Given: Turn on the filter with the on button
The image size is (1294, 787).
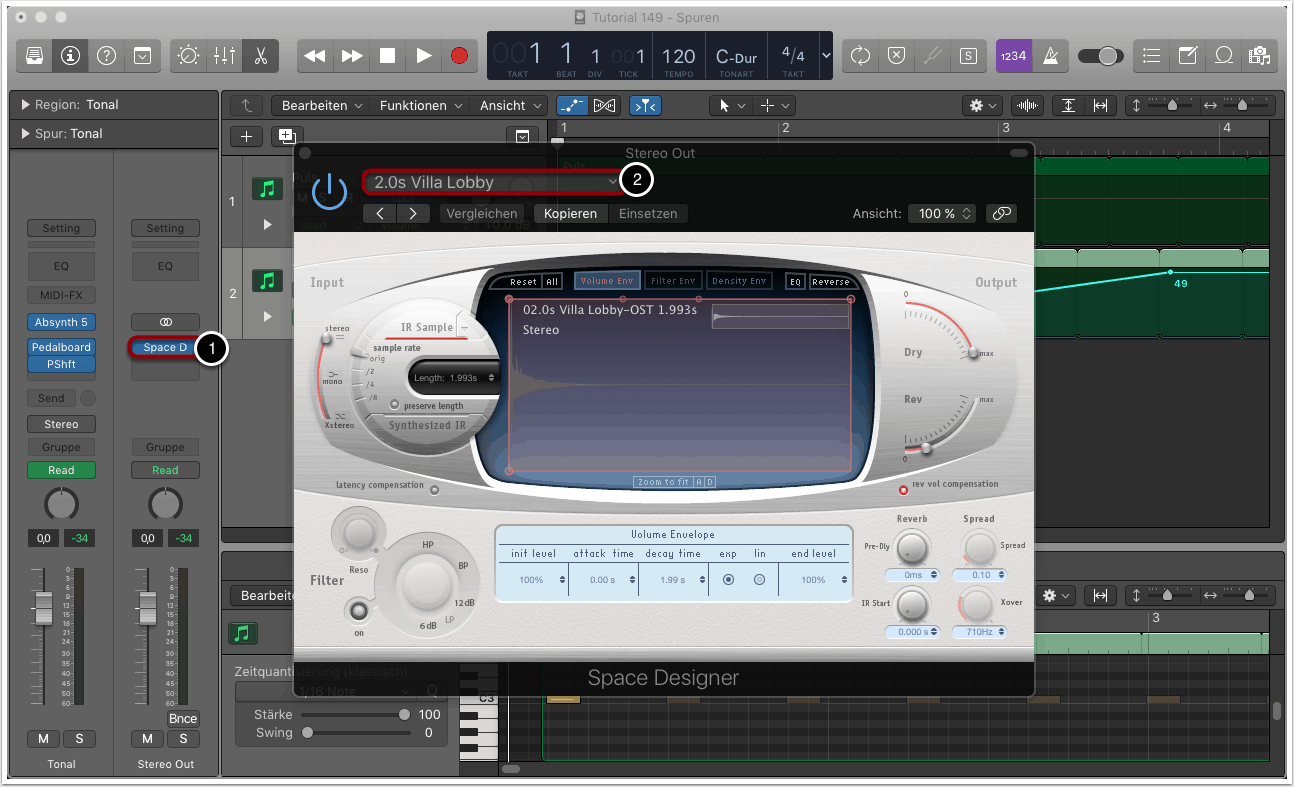Looking at the screenshot, I should pos(357,611).
